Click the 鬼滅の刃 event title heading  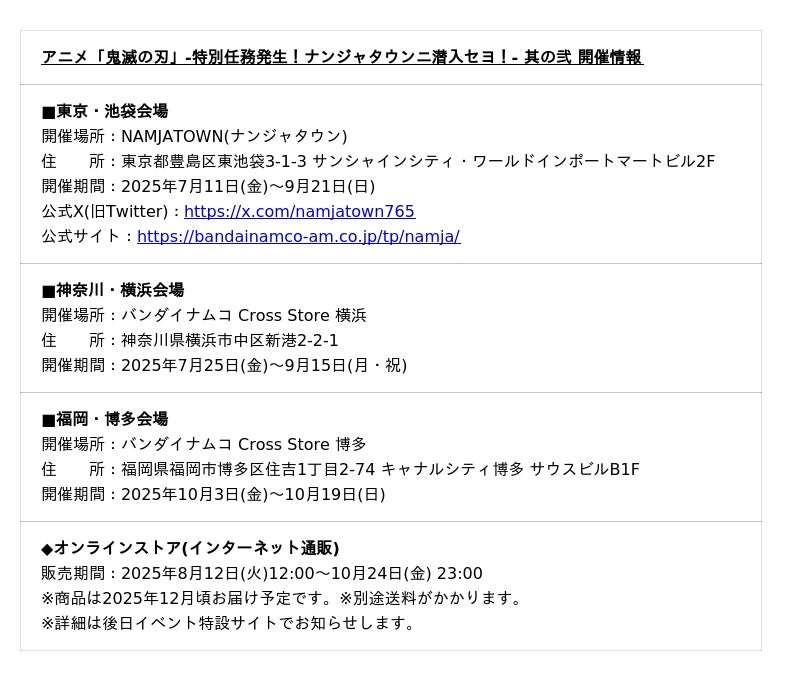point(342,57)
